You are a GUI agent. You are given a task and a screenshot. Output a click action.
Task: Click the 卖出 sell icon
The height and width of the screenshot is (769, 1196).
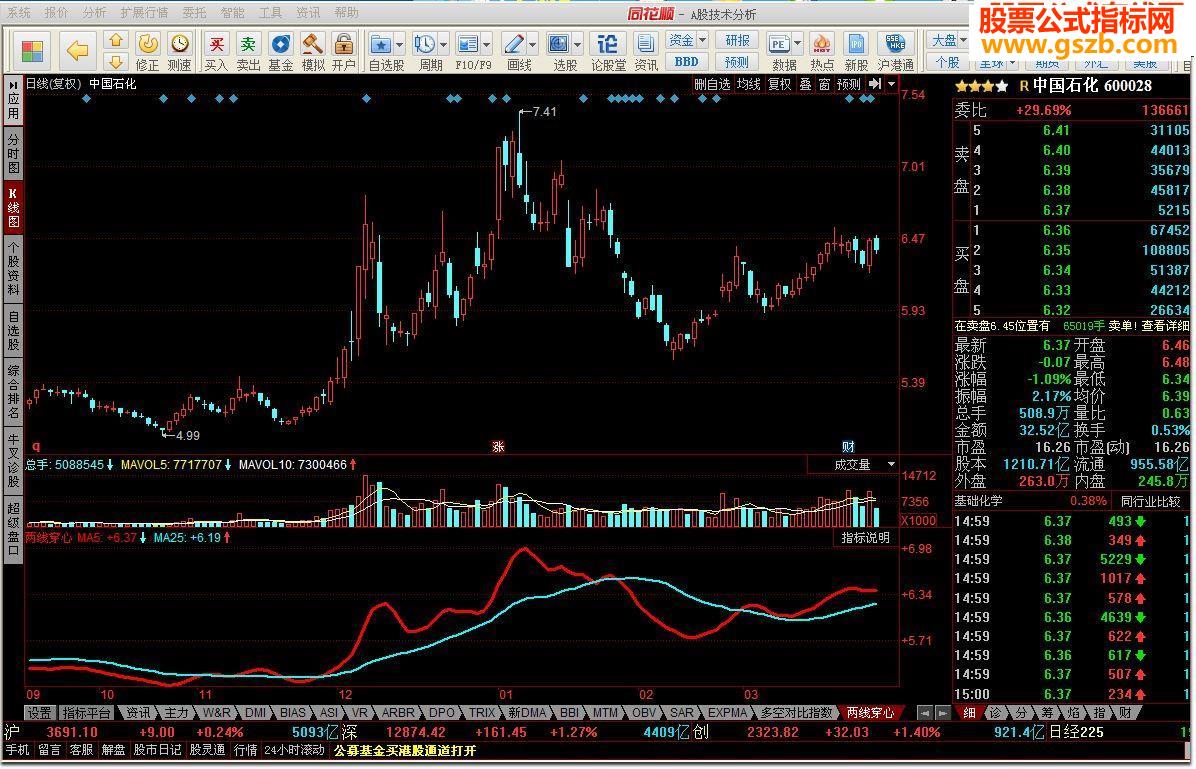point(248,44)
